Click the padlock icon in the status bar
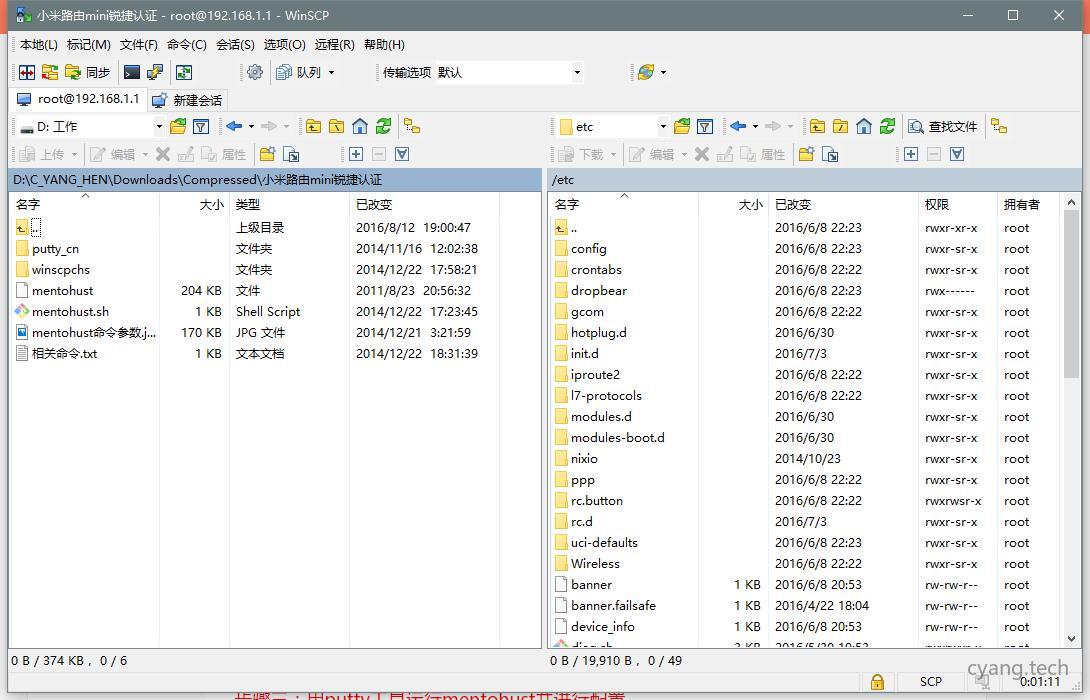 pyautogui.click(x=877, y=681)
